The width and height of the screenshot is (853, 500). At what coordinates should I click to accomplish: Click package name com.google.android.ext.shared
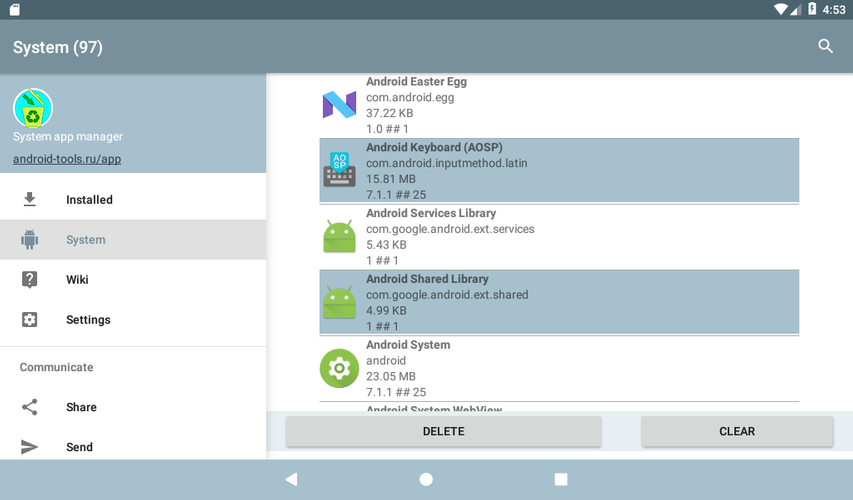click(447, 295)
